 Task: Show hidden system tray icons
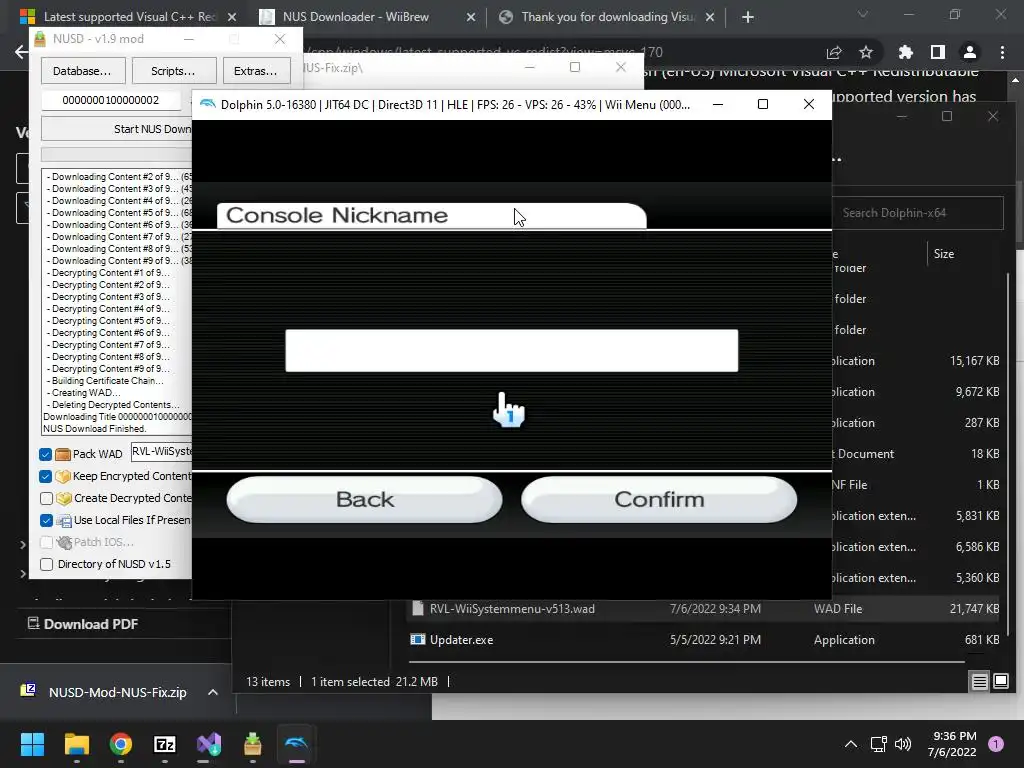pos(851,744)
